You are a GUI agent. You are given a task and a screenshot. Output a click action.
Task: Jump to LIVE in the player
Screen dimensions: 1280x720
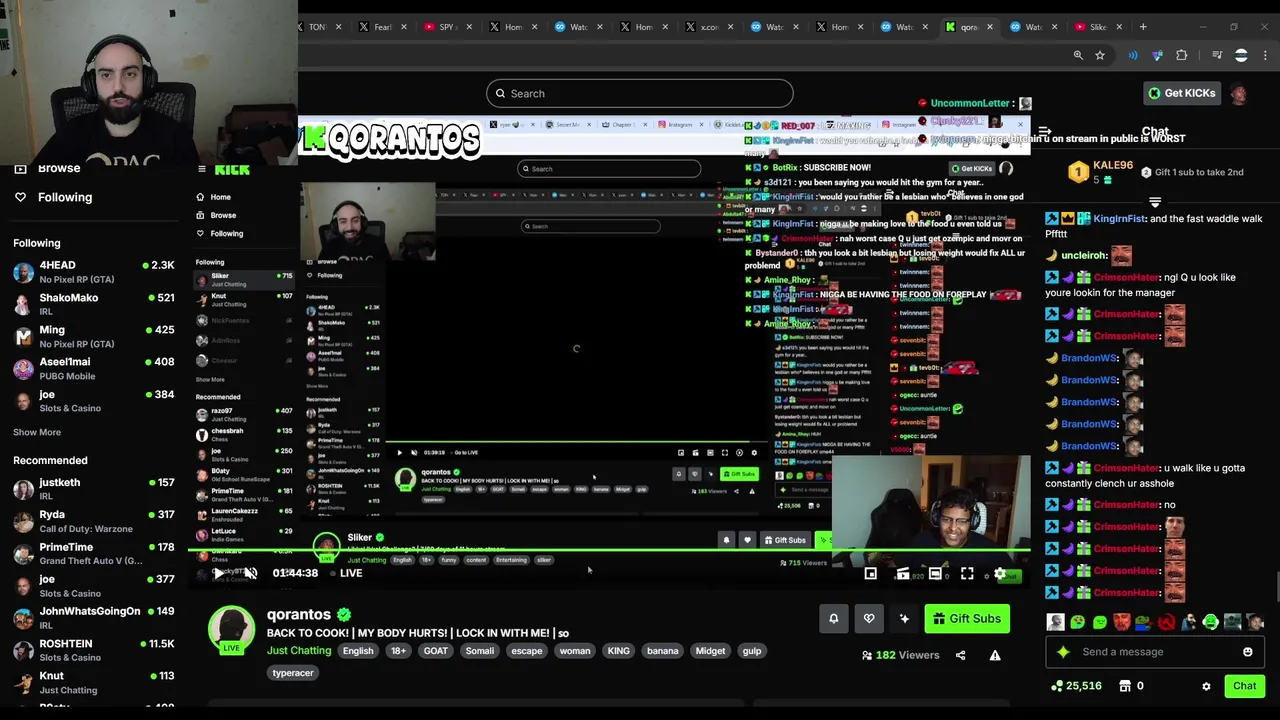344,573
